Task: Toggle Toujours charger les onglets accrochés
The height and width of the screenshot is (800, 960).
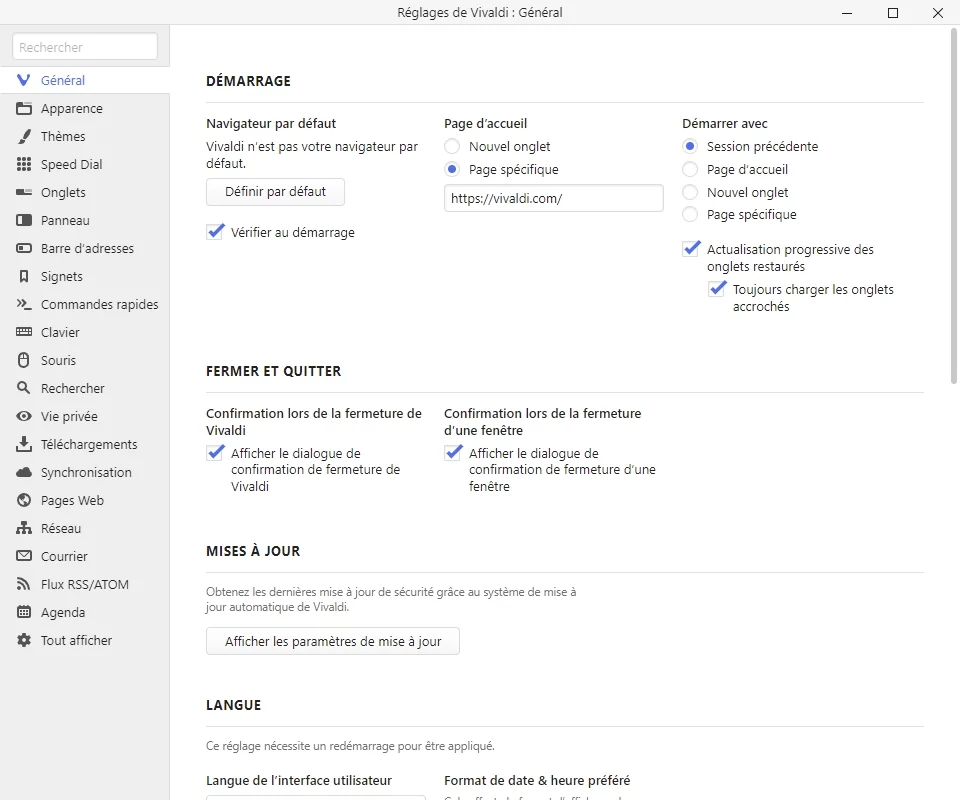Action: click(717, 289)
